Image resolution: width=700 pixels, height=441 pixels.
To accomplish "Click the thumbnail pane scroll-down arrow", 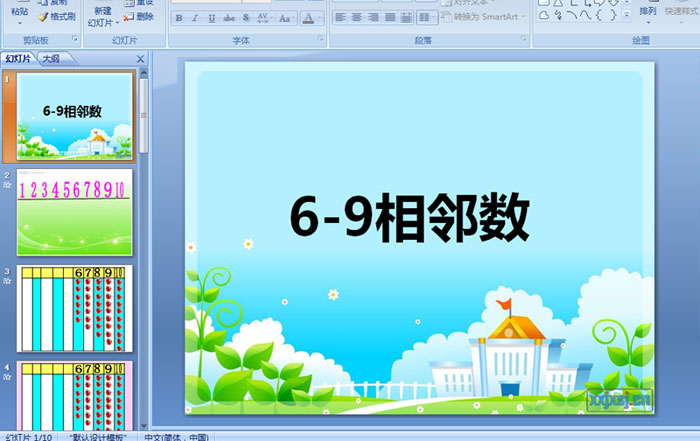I will [x=144, y=426].
